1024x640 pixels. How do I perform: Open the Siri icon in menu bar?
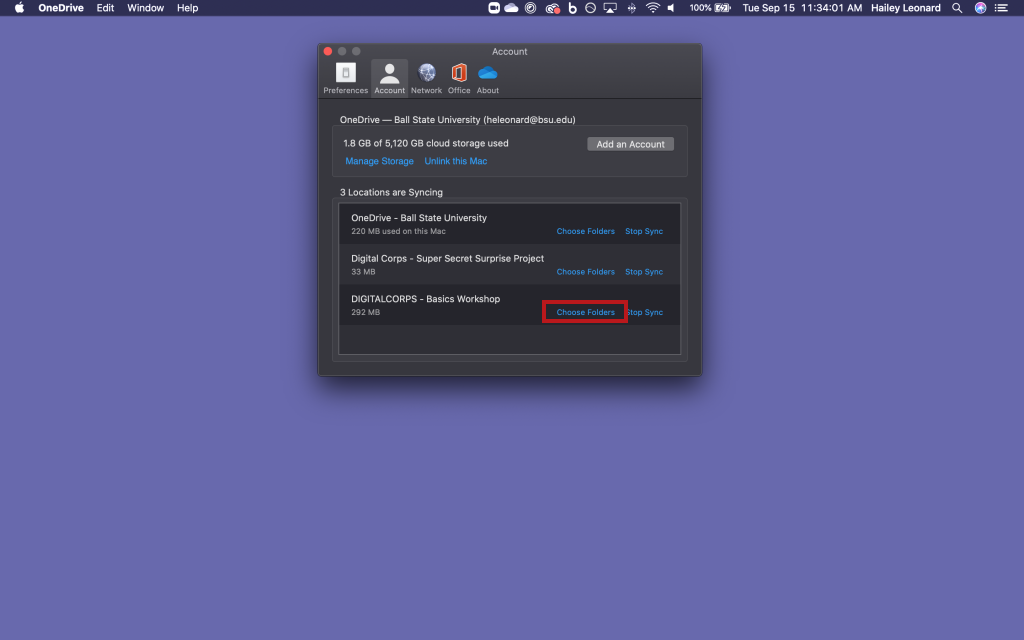pyautogui.click(x=980, y=8)
